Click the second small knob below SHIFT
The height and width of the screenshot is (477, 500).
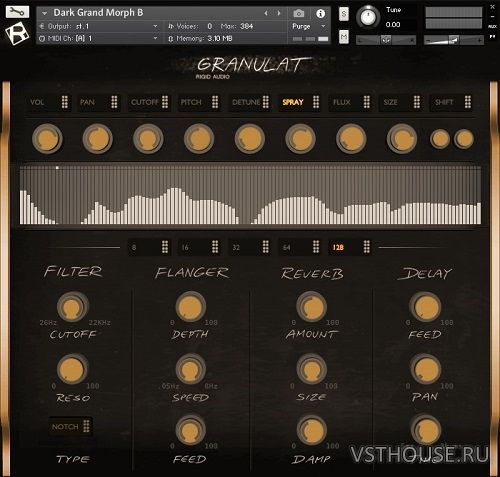pyautogui.click(x=464, y=139)
